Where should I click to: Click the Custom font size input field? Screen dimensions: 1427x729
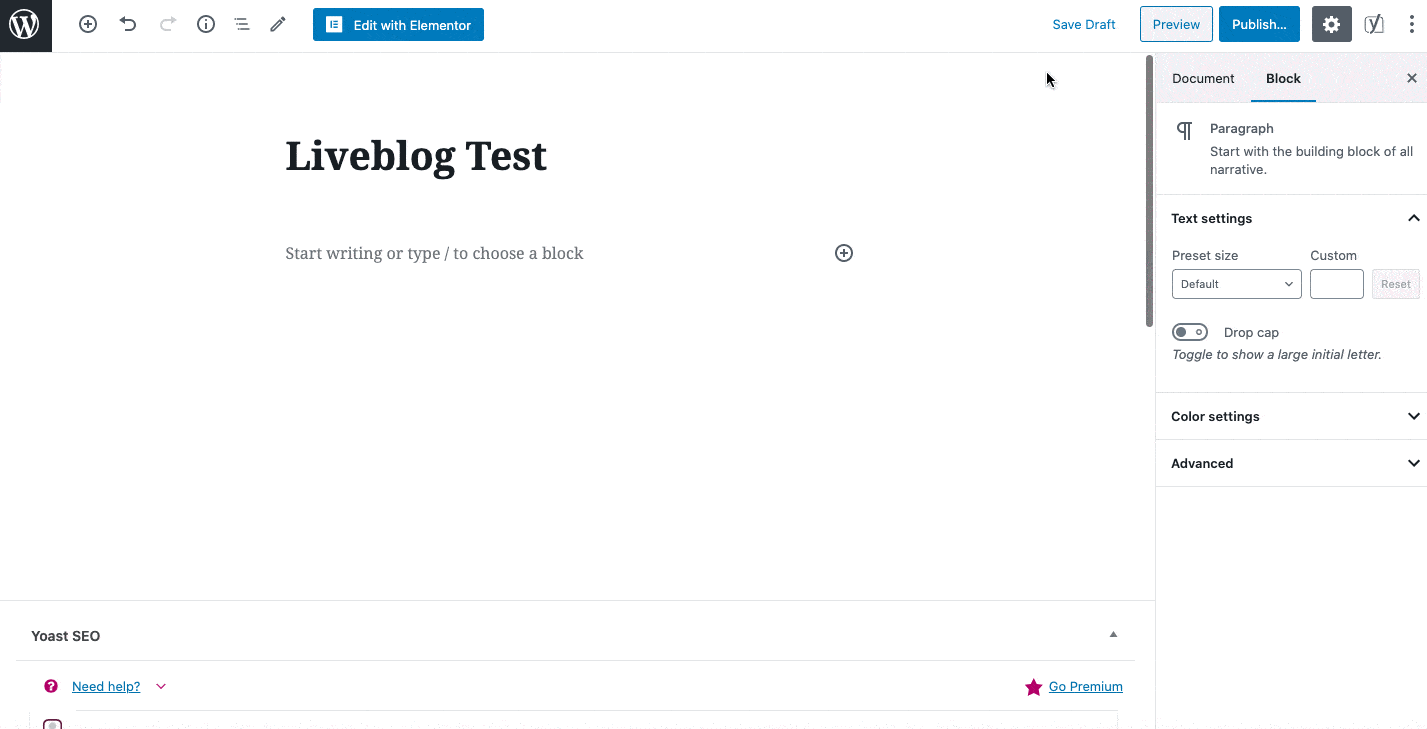tap(1336, 284)
